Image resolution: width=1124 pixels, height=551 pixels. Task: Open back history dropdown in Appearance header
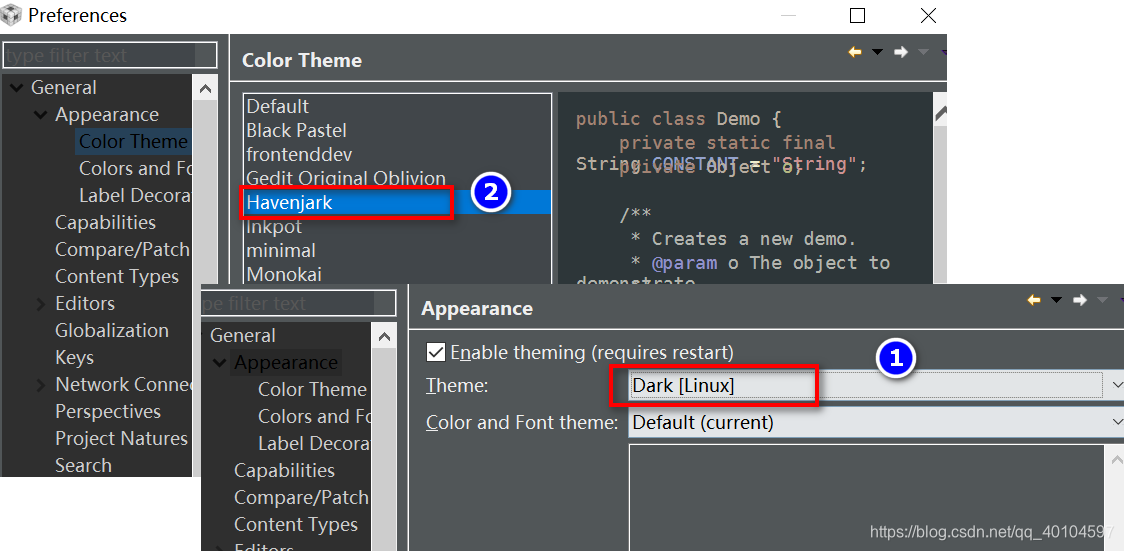point(1057,300)
